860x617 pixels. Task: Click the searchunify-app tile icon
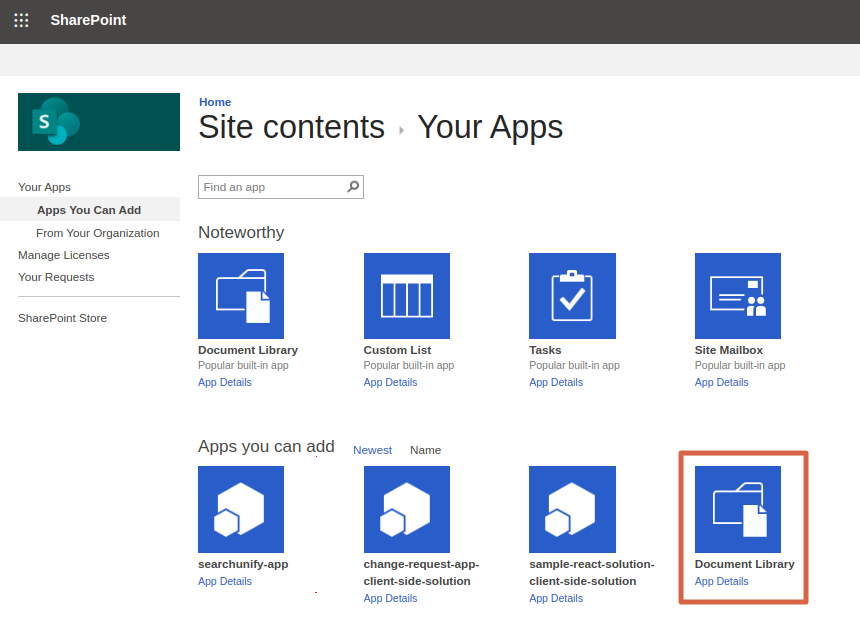point(241,509)
